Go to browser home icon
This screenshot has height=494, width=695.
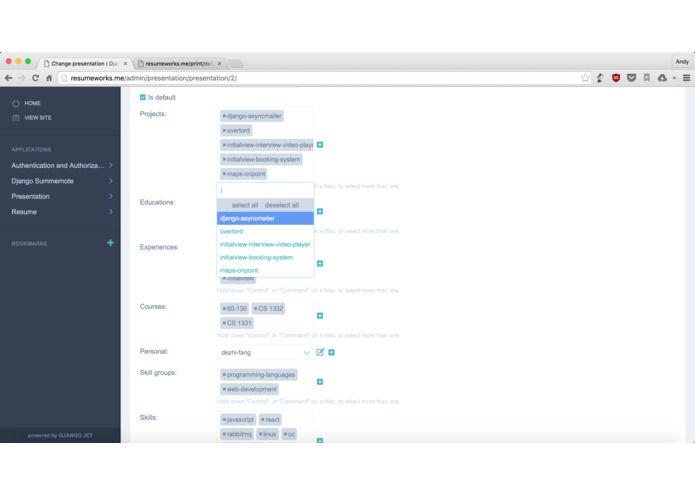[49, 78]
